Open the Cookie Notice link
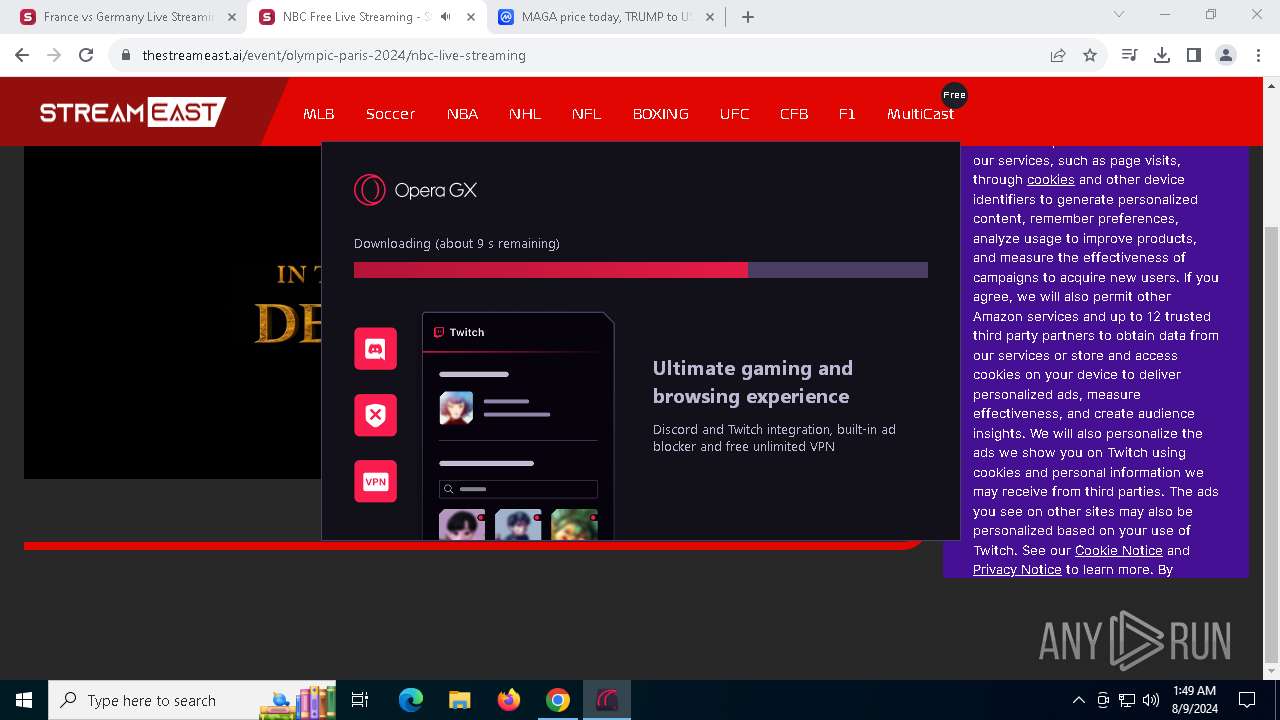This screenshot has height=720, width=1280. (x=1118, y=550)
